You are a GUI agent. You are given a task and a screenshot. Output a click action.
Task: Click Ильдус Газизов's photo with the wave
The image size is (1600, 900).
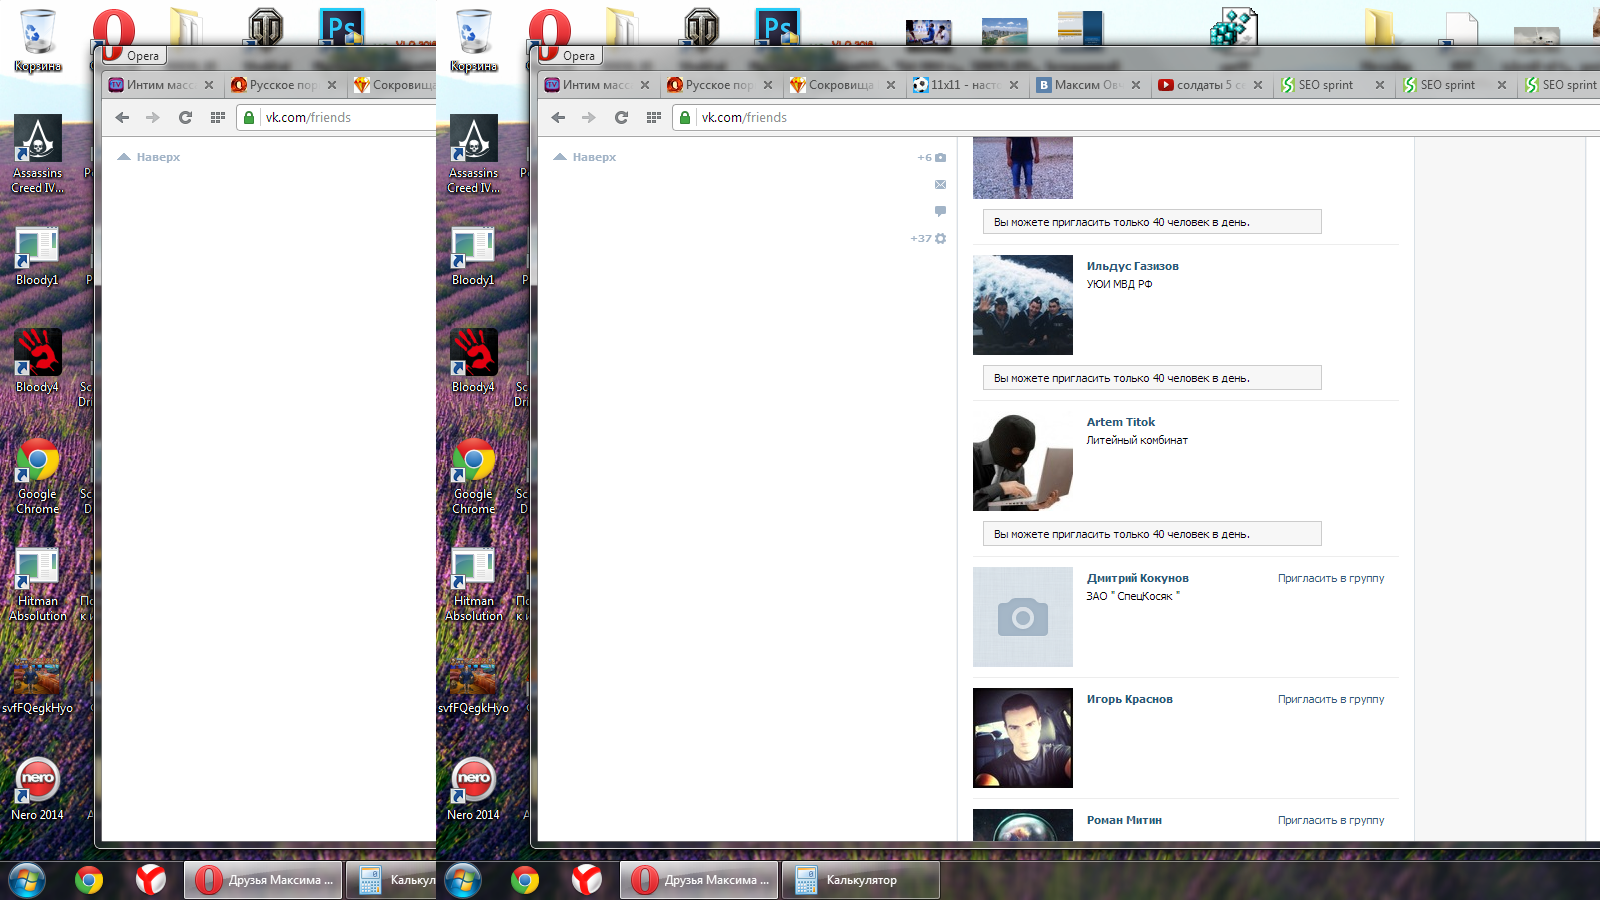[x=1022, y=305]
